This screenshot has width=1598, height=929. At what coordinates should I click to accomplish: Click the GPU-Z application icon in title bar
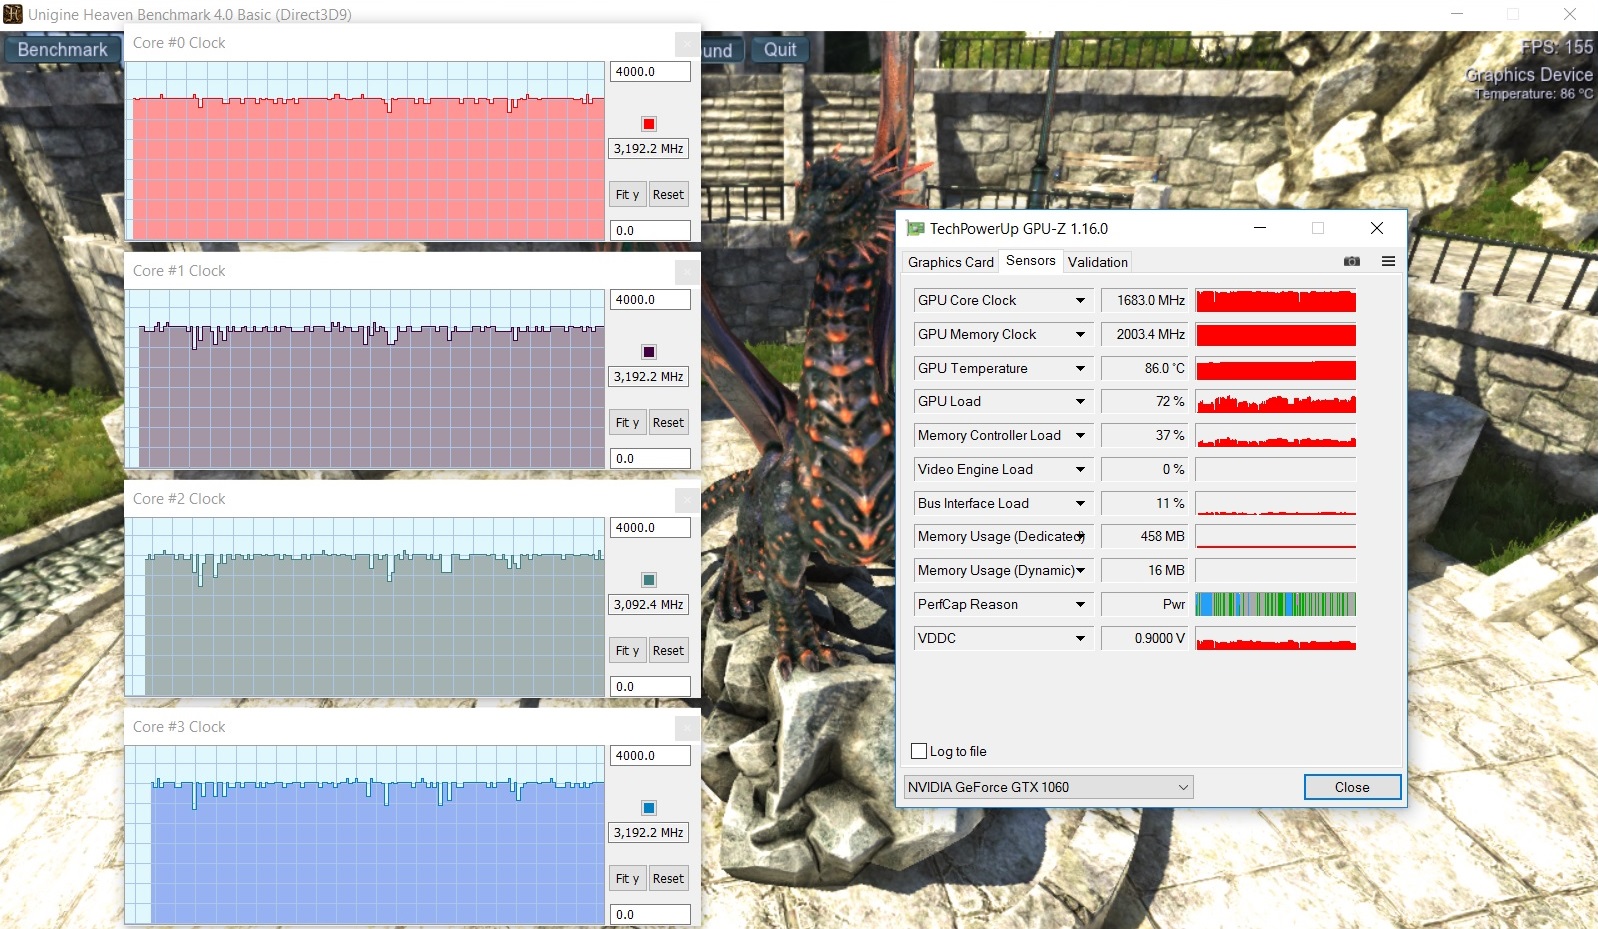[914, 228]
